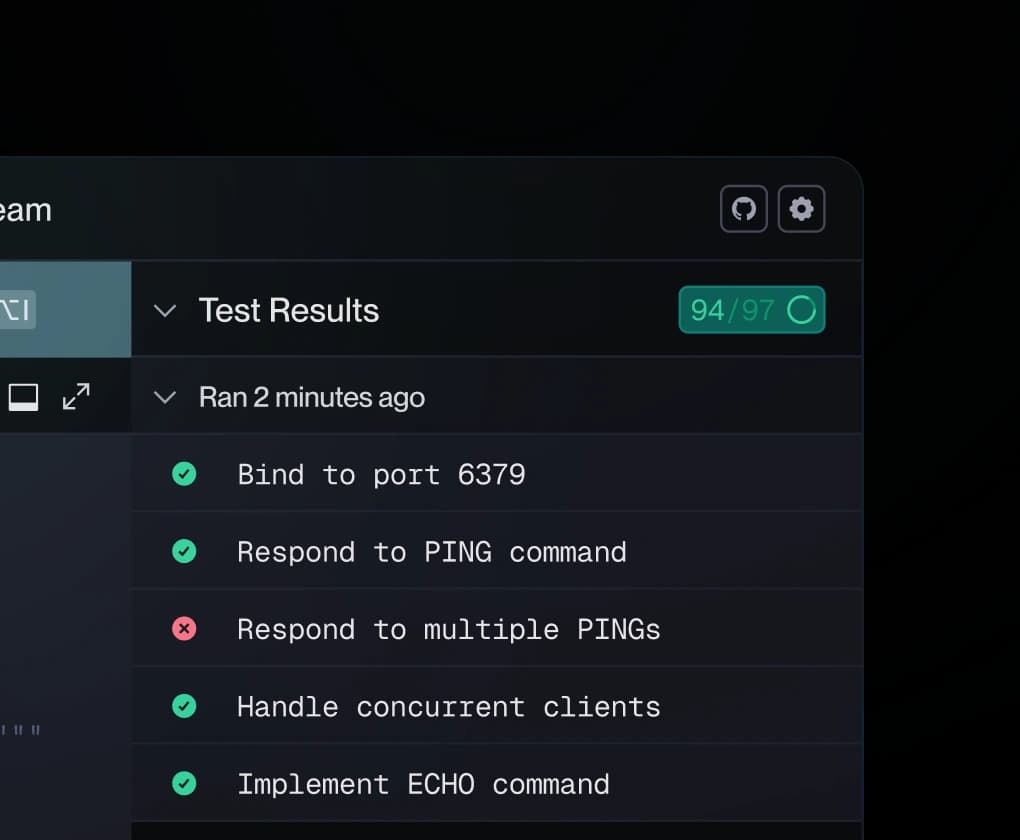Image resolution: width=1020 pixels, height=840 pixels.
Task: Click the 94/97 test count
Action: click(732, 310)
